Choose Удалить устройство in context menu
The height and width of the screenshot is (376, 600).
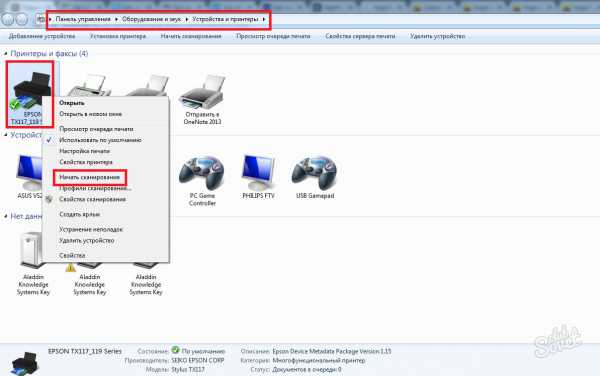tap(86, 241)
